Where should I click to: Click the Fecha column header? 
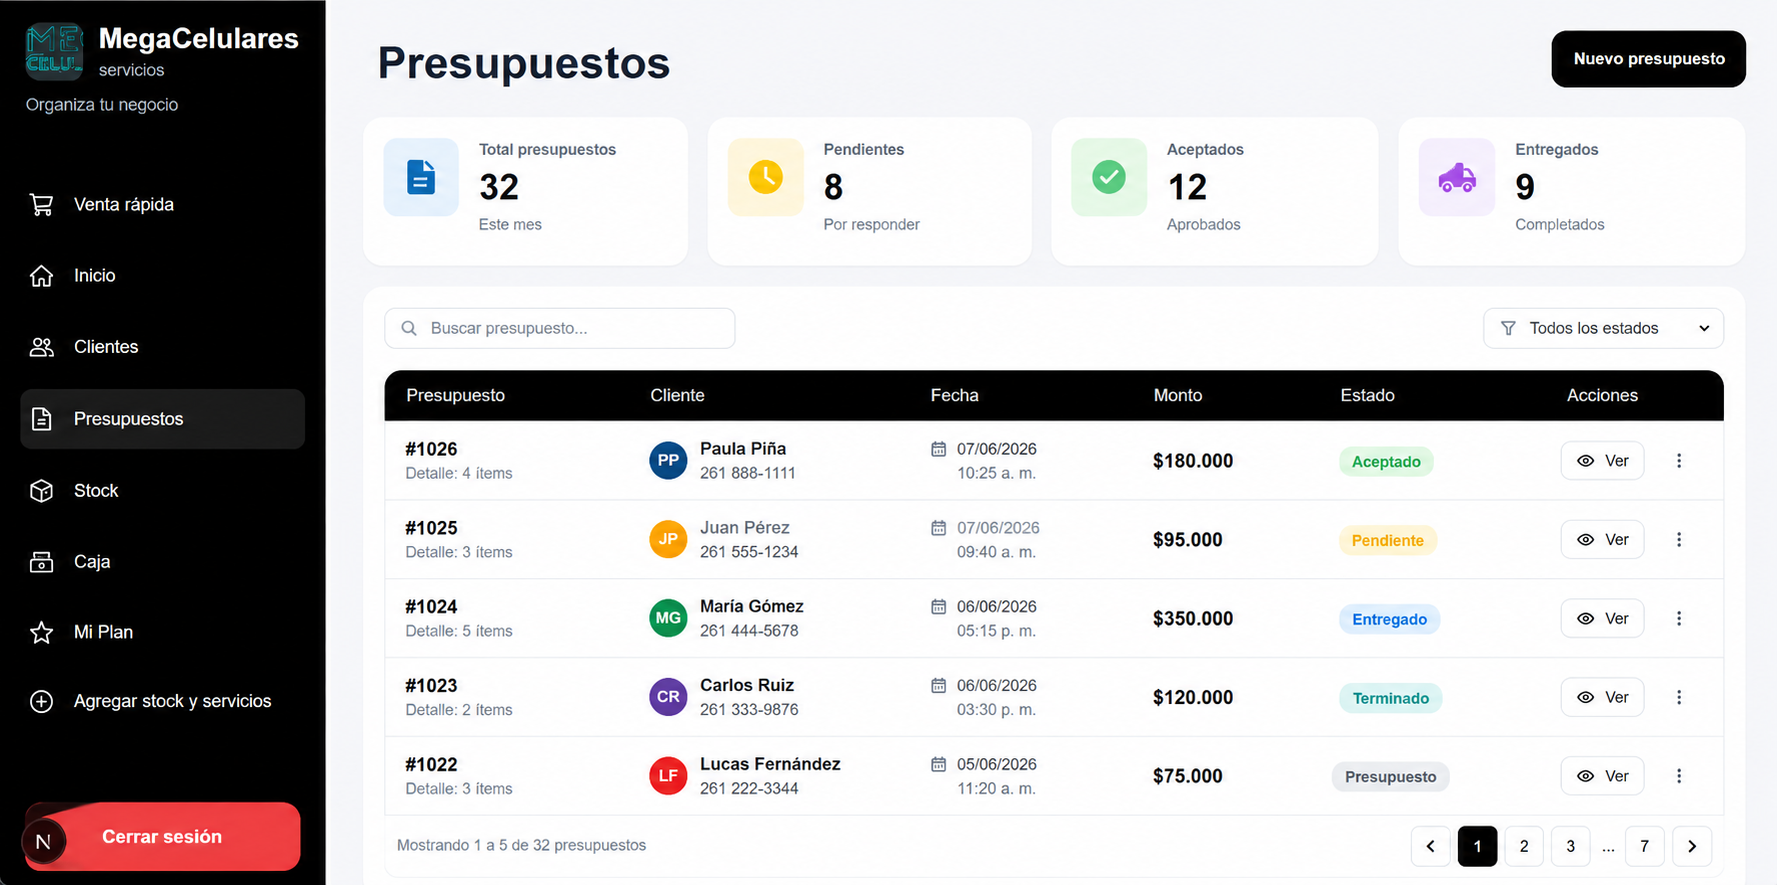[x=955, y=396]
